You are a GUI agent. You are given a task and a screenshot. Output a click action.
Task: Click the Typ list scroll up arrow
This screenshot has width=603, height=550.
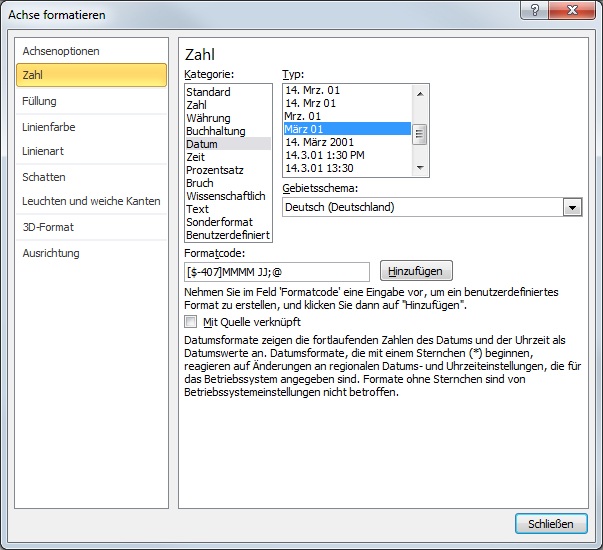tap(420, 93)
